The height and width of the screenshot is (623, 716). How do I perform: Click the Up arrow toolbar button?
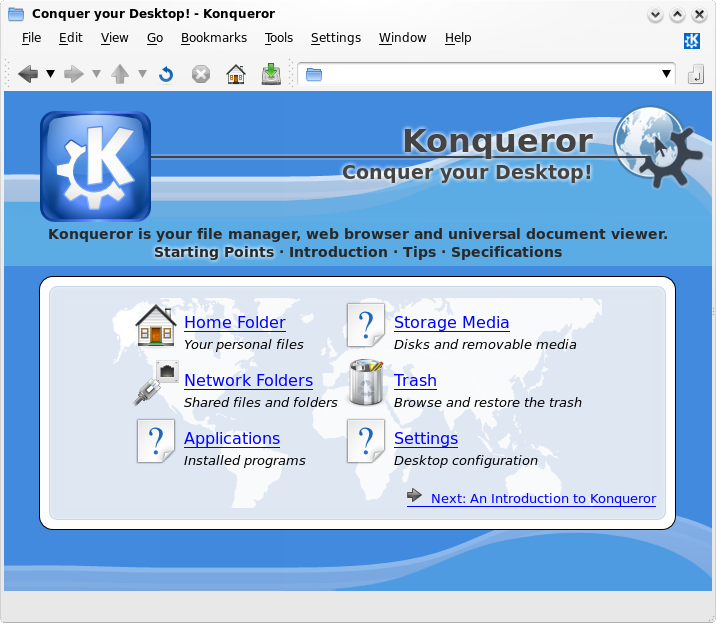[120, 74]
